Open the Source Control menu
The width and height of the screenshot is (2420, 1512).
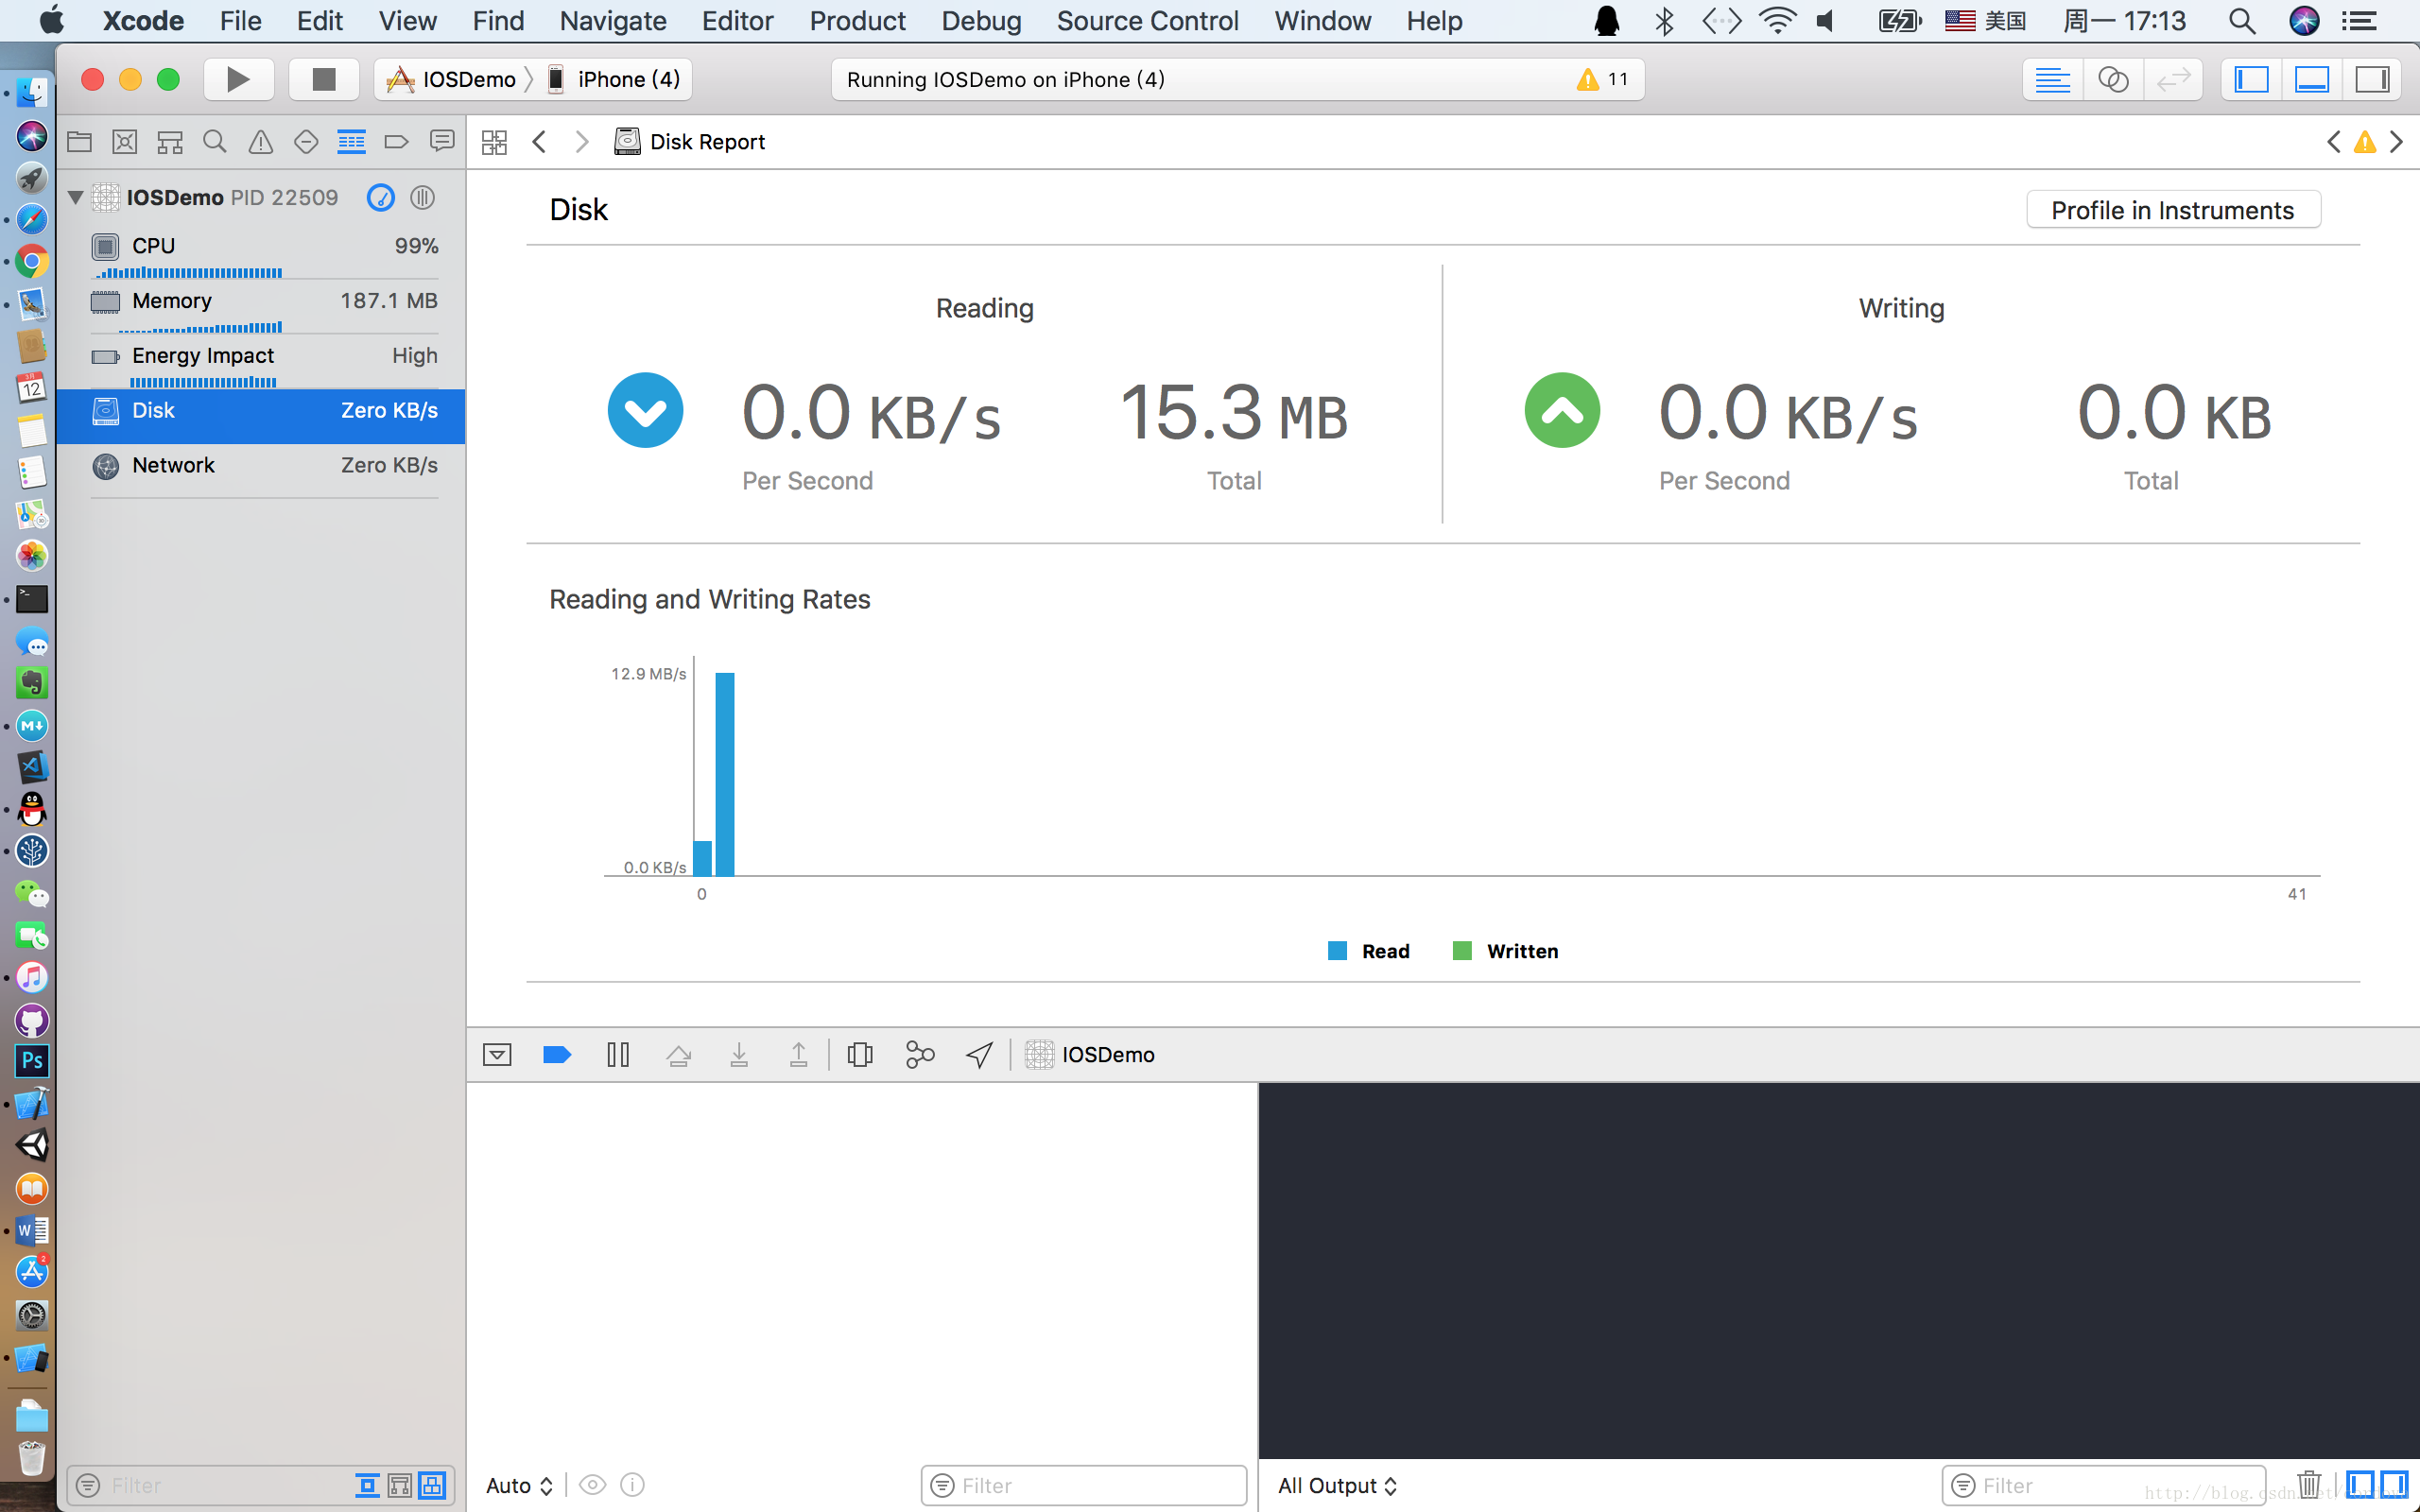(1147, 21)
